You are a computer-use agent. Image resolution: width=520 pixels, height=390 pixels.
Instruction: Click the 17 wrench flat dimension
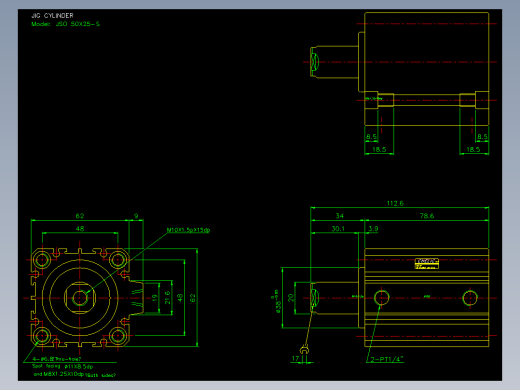(x=295, y=359)
